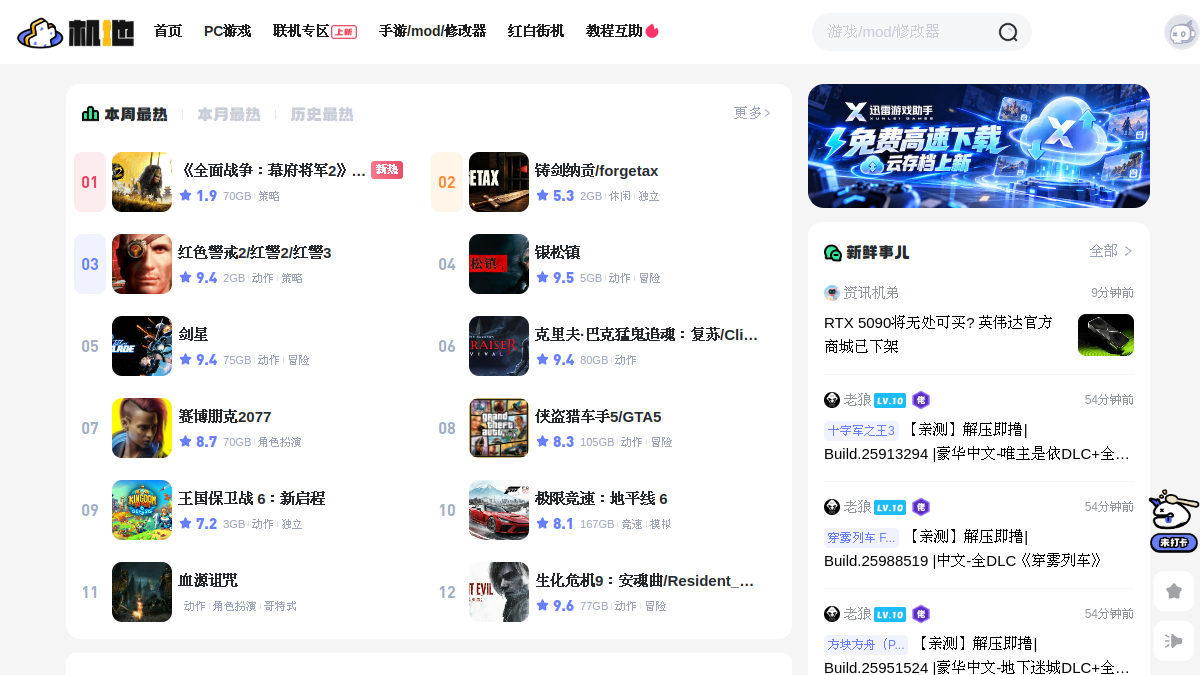Expand 全部 in the 新鲜事儿 panel
This screenshot has height=675, width=1200.
pos(1111,251)
